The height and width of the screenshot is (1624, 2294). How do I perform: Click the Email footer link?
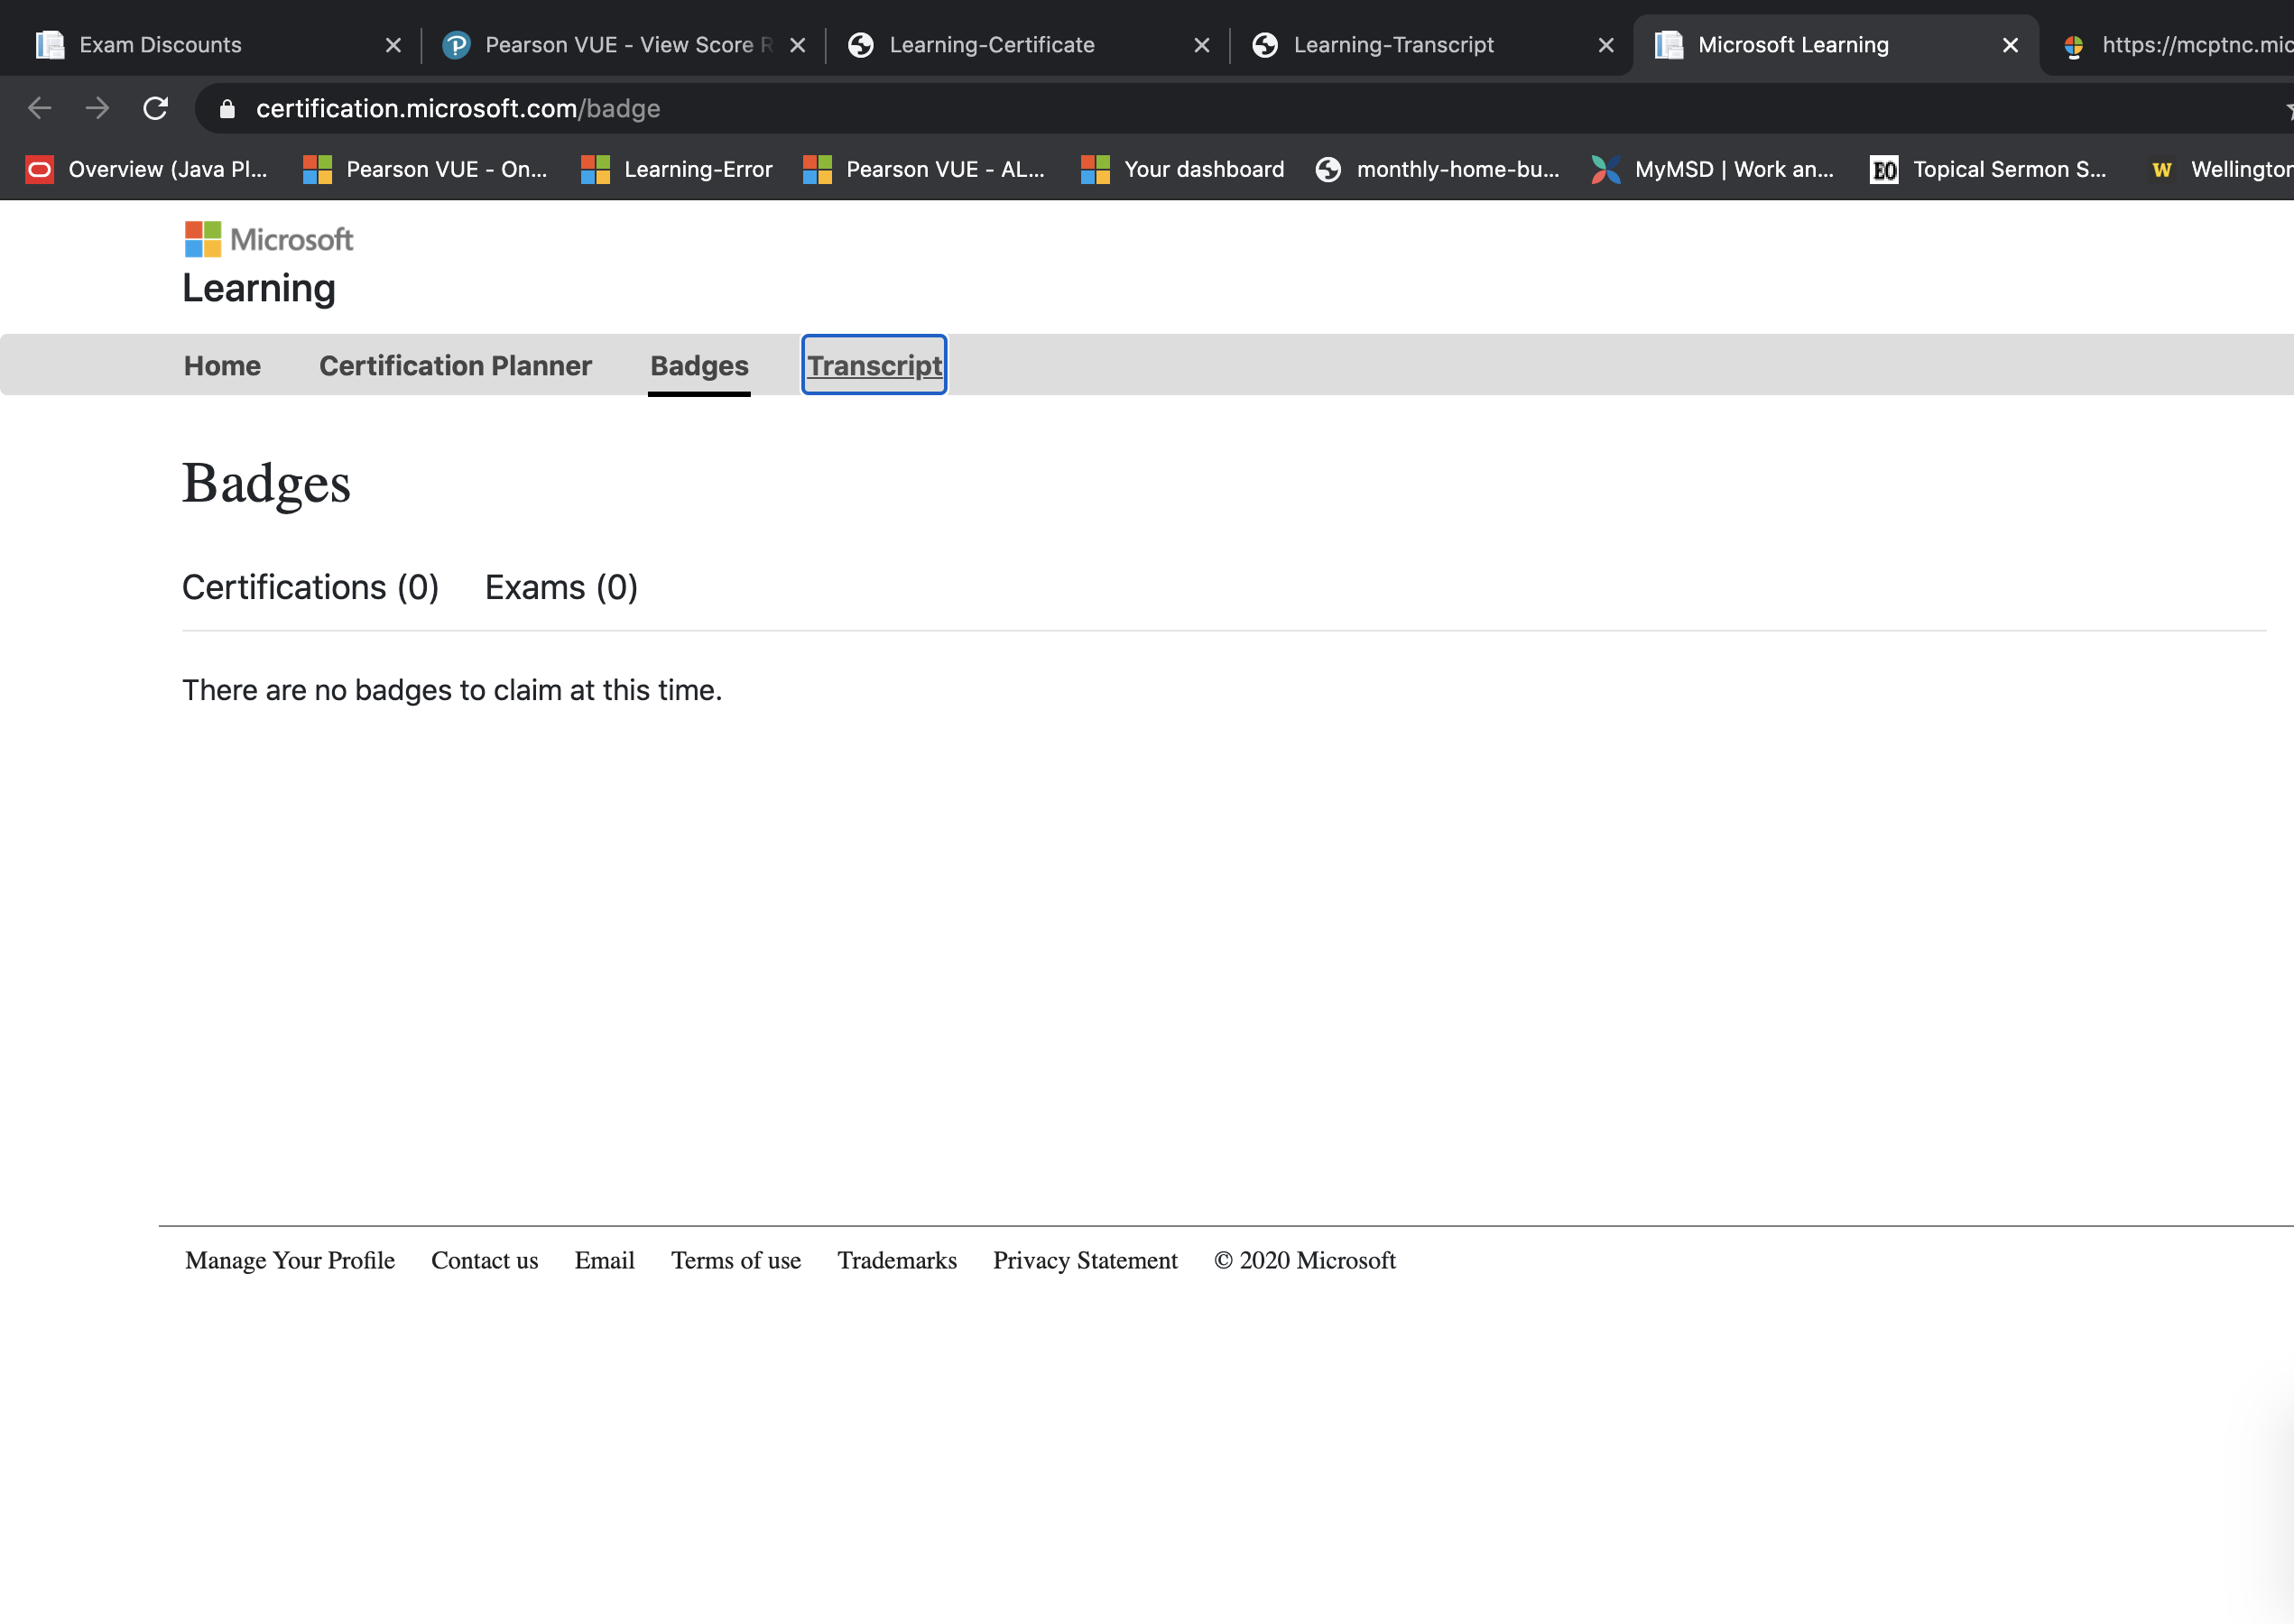[x=604, y=1260]
